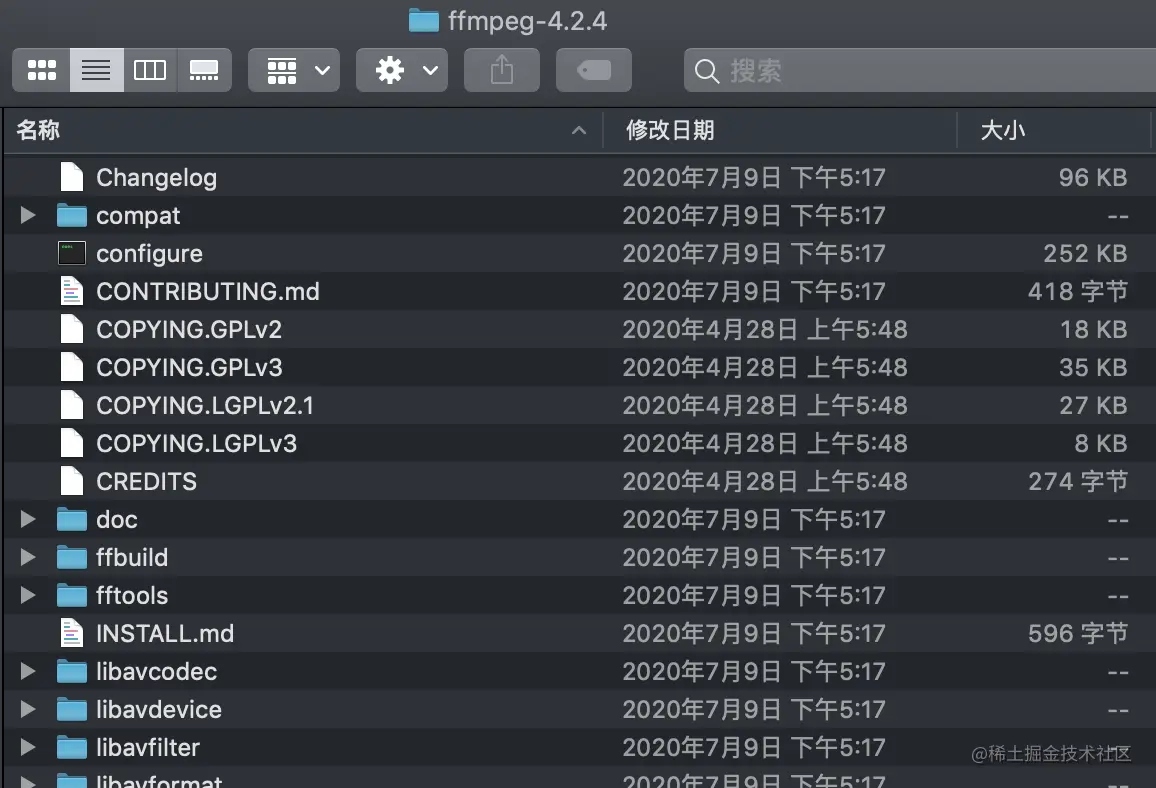The width and height of the screenshot is (1156, 788).
Task: Click the 418 字节 size of CONTRIBUTING.md
Action: (1078, 291)
